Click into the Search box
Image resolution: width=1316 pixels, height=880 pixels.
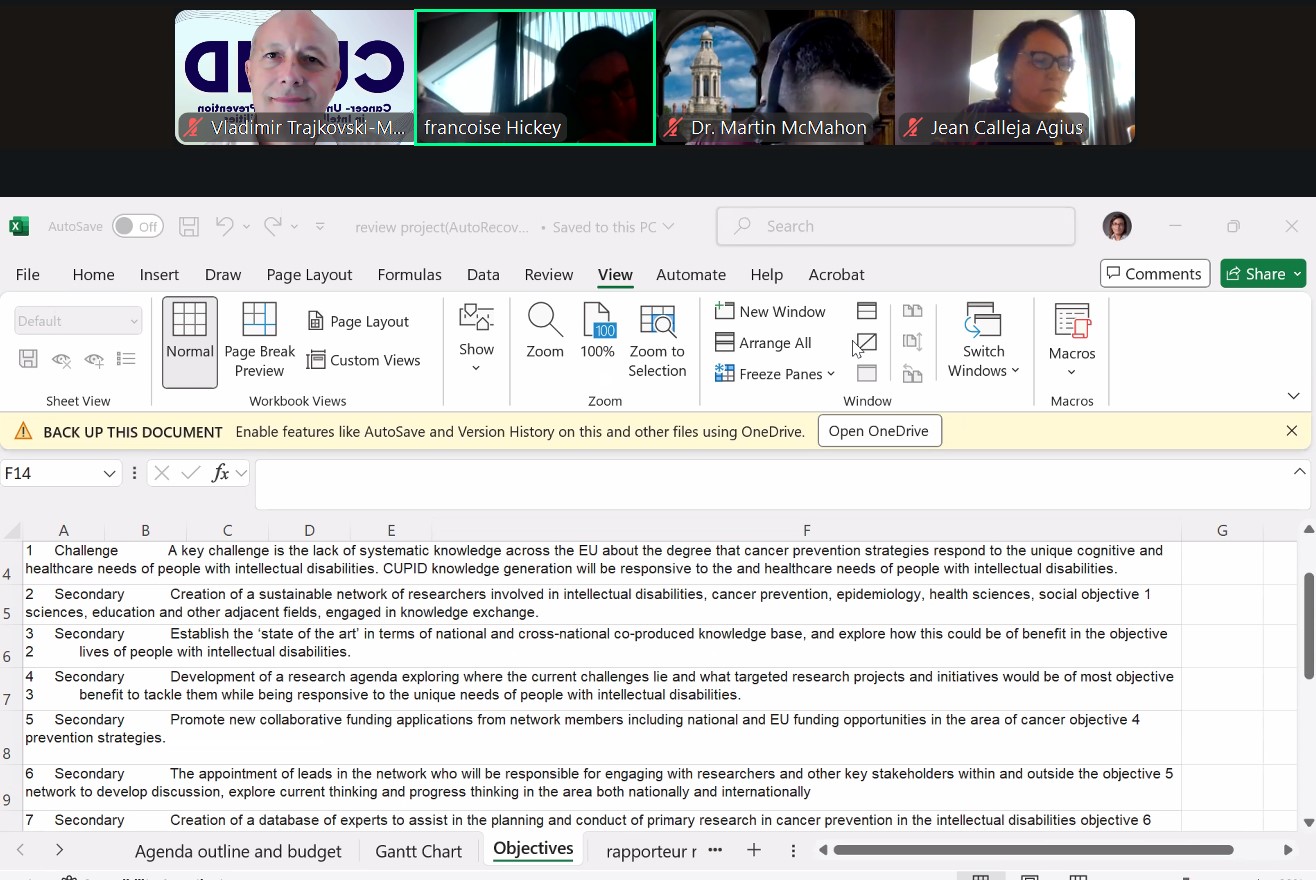(895, 227)
